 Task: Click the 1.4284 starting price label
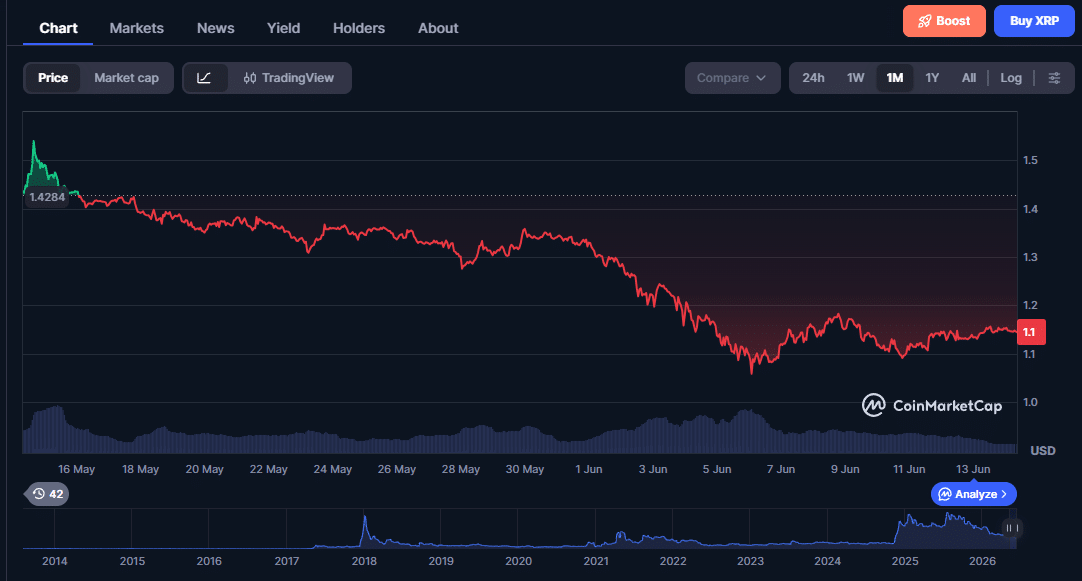(47, 197)
